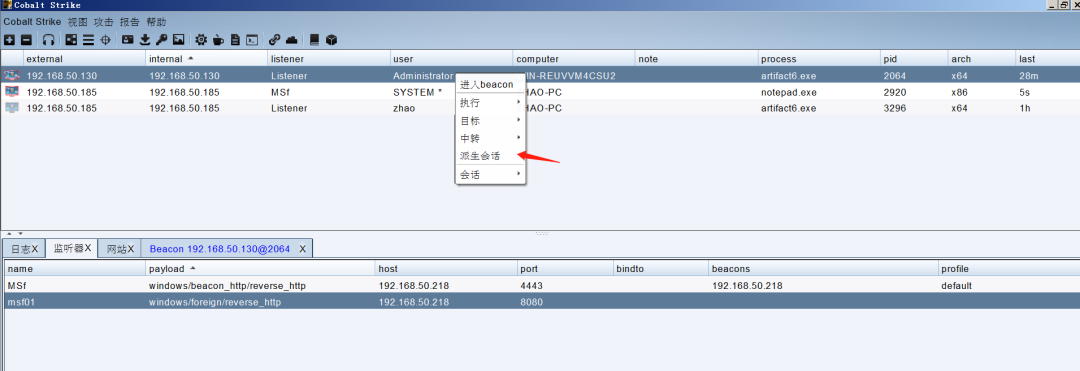Open the 攻击 menu in menu bar
This screenshot has height=371, width=1080.
coord(103,22)
